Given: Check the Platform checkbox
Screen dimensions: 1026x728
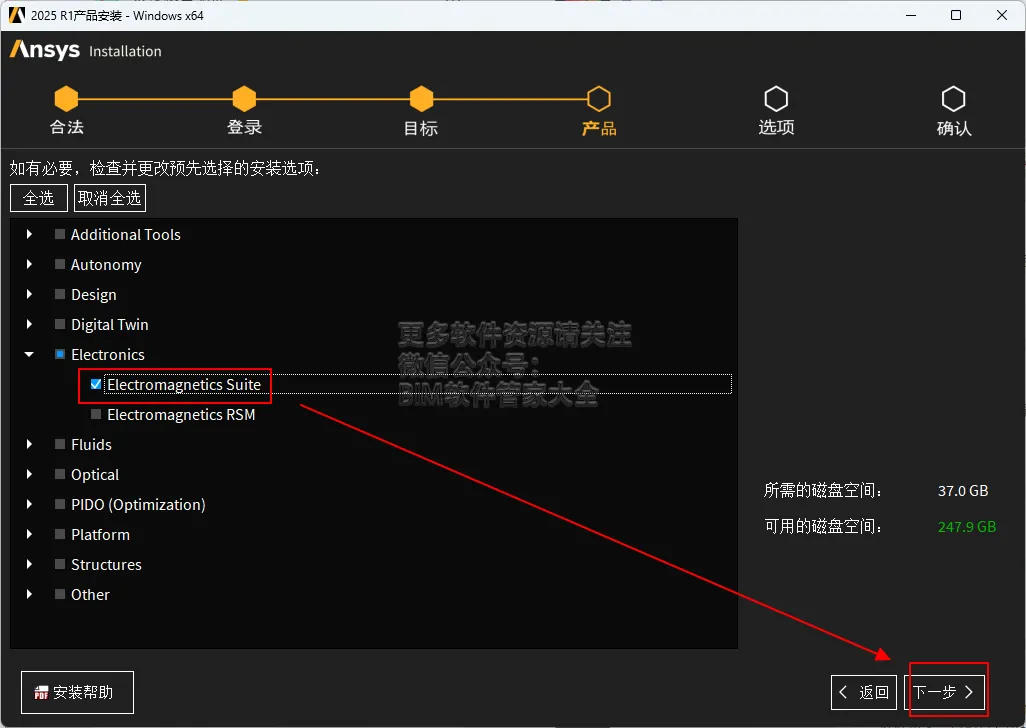Looking at the screenshot, I should point(60,534).
